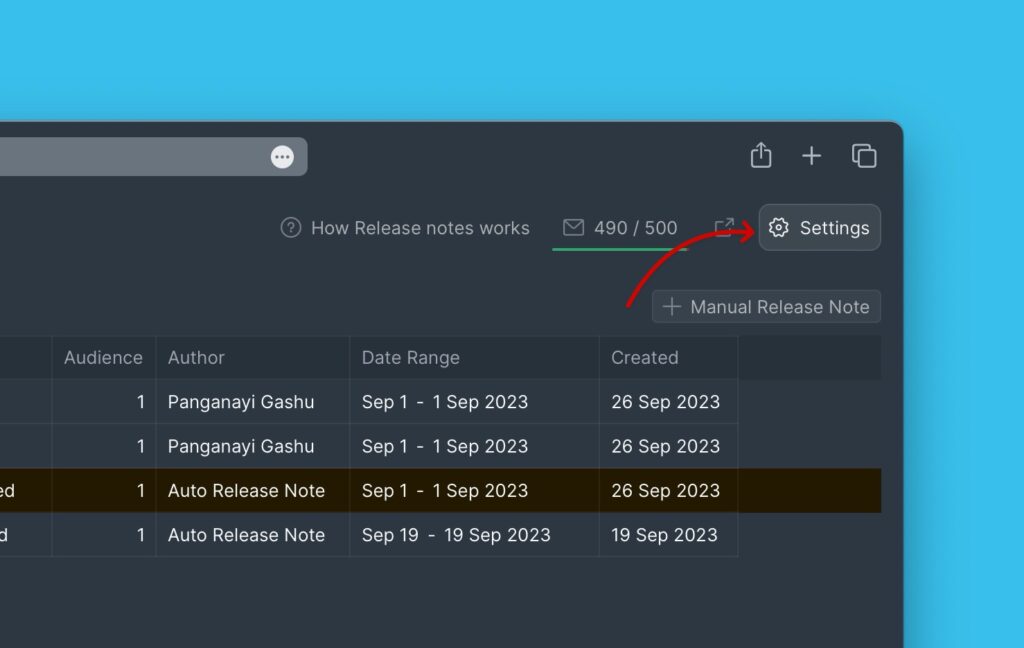Click the tab overview icon at top right
1024x648 pixels.
click(x=862, y=156)
